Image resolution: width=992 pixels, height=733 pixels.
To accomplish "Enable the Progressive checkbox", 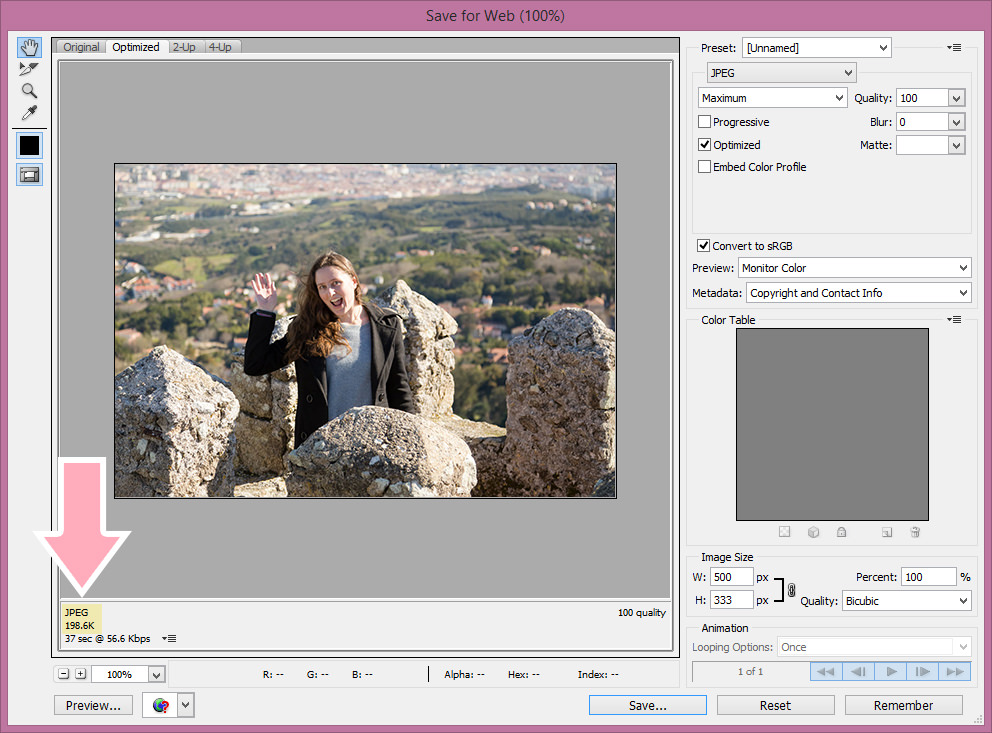I will [x=705, y=122].
